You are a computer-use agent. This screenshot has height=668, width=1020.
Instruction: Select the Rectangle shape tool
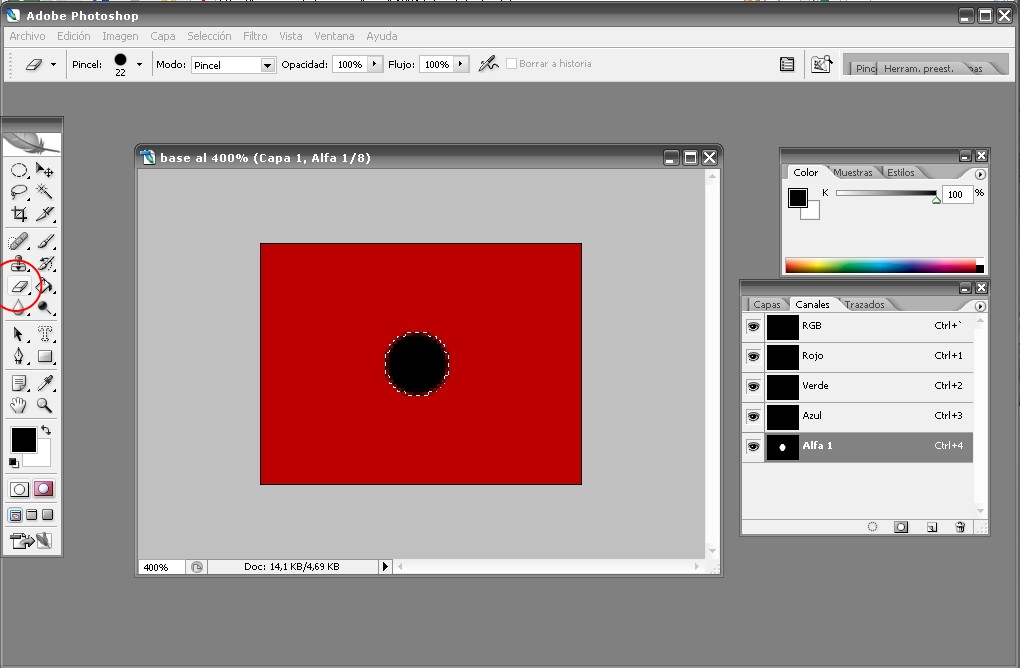44,356
